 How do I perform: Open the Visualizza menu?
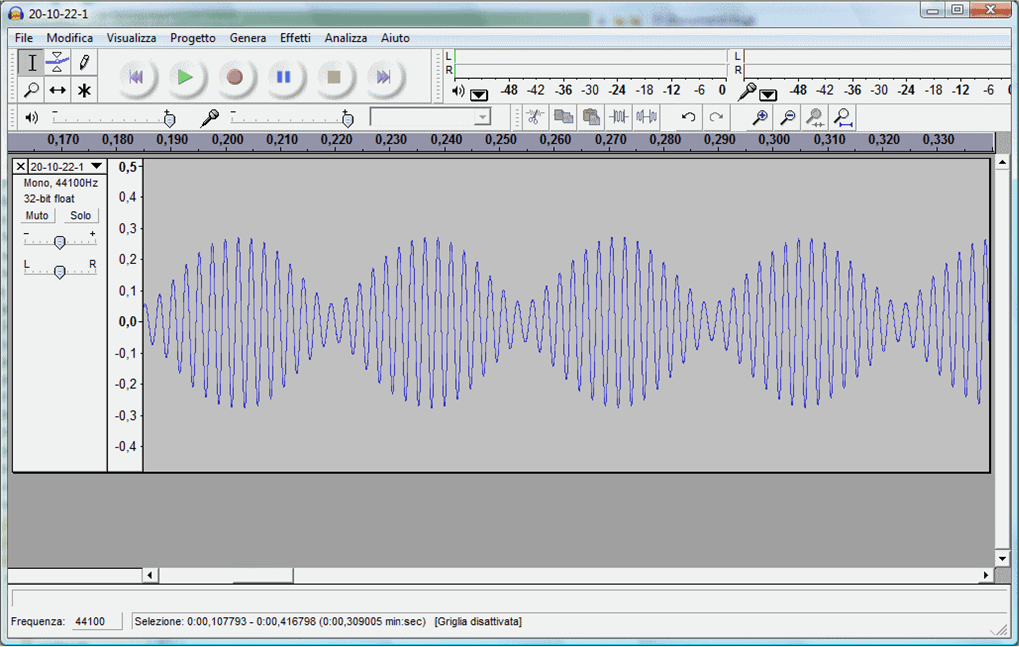click(131, 38)
